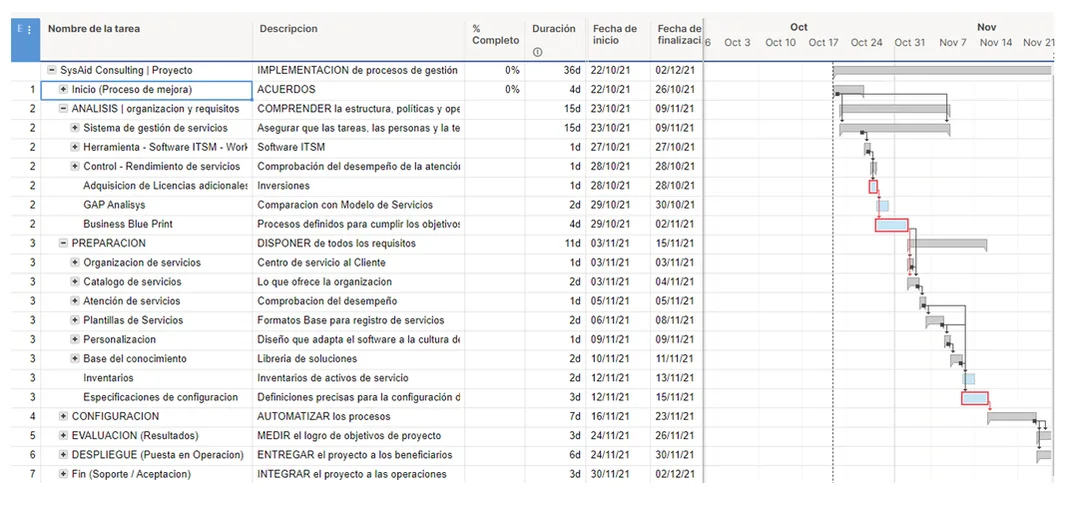
Task: Expand Organizacion de servicios
Action: point(75,262)
